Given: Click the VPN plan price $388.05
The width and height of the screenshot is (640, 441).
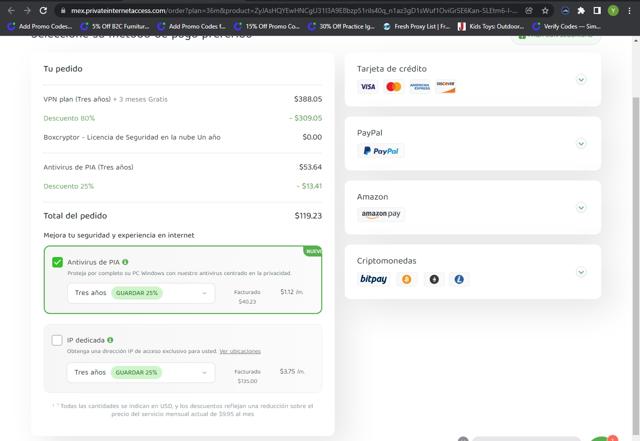Looking at the screenshot, I should pos(308,99).
